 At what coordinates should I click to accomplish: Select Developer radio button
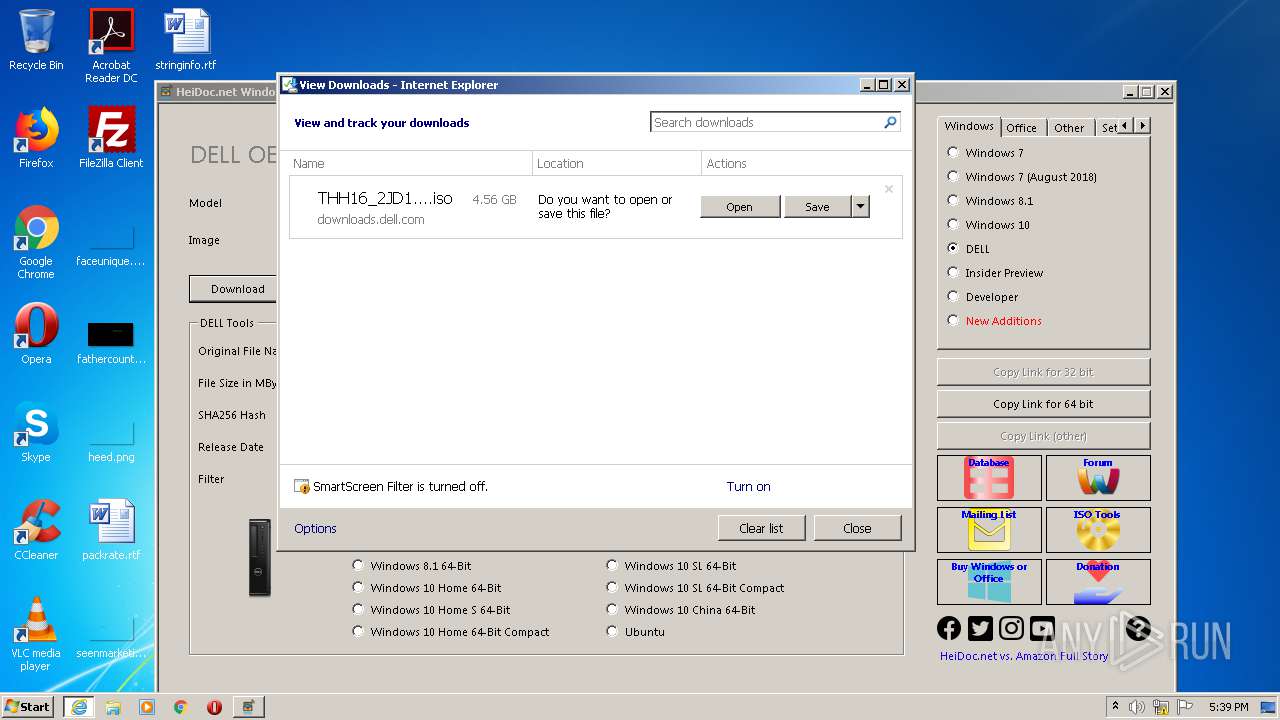953,296
